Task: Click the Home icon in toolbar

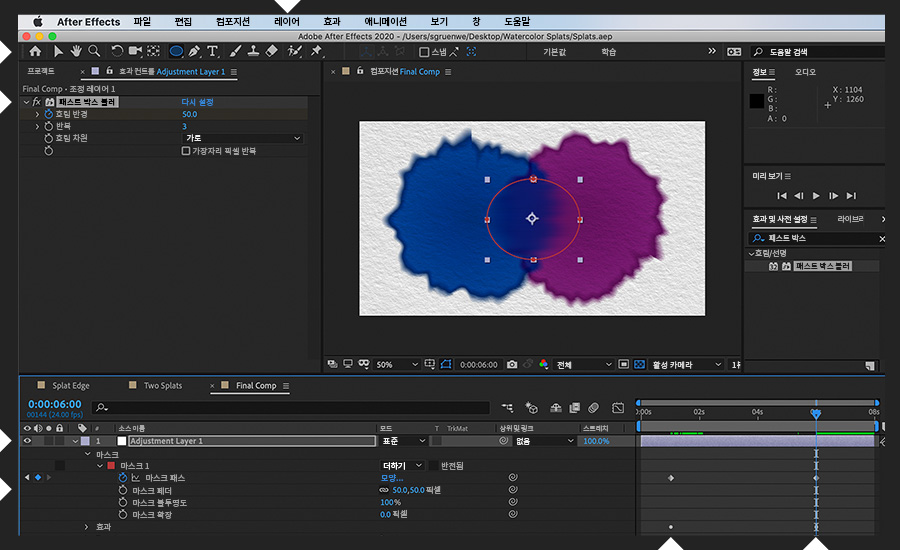Action: (x=36, y=51)
